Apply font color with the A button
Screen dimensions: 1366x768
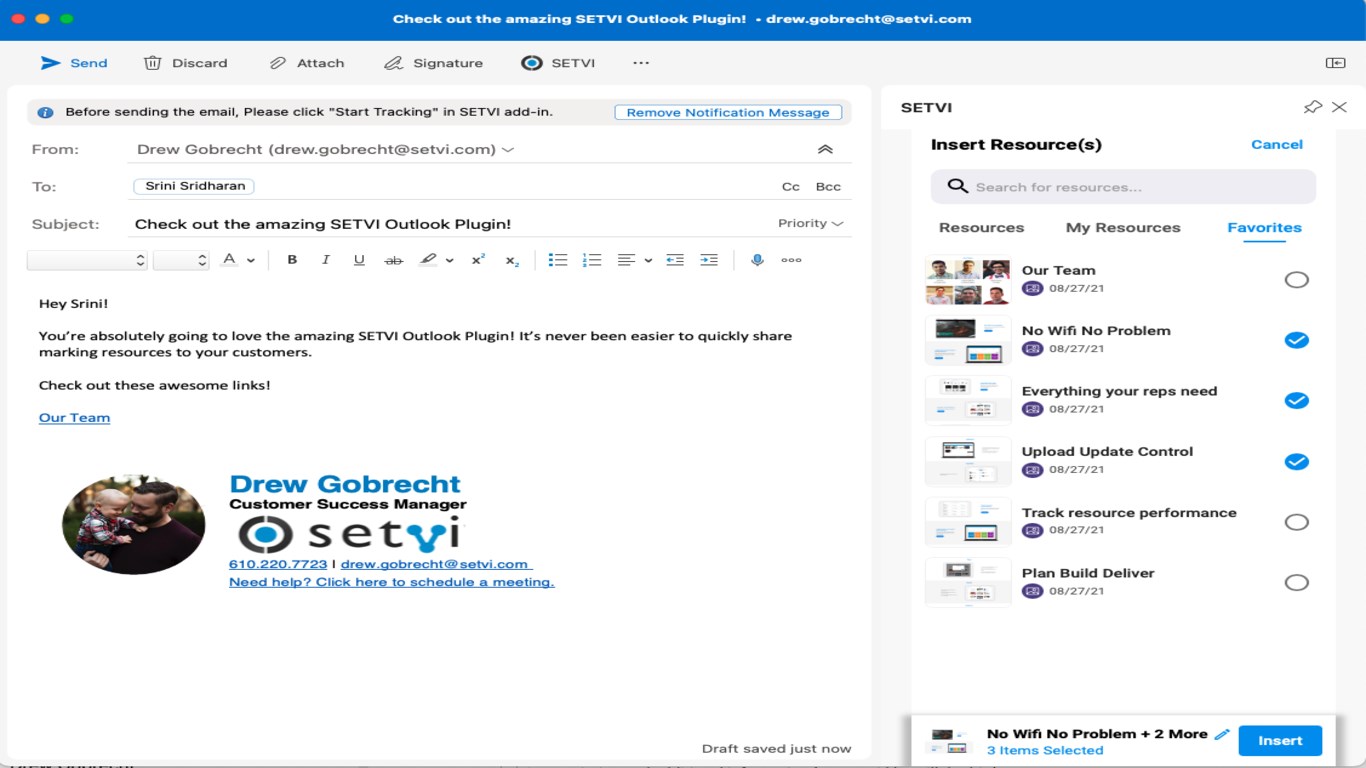[229, 260]
